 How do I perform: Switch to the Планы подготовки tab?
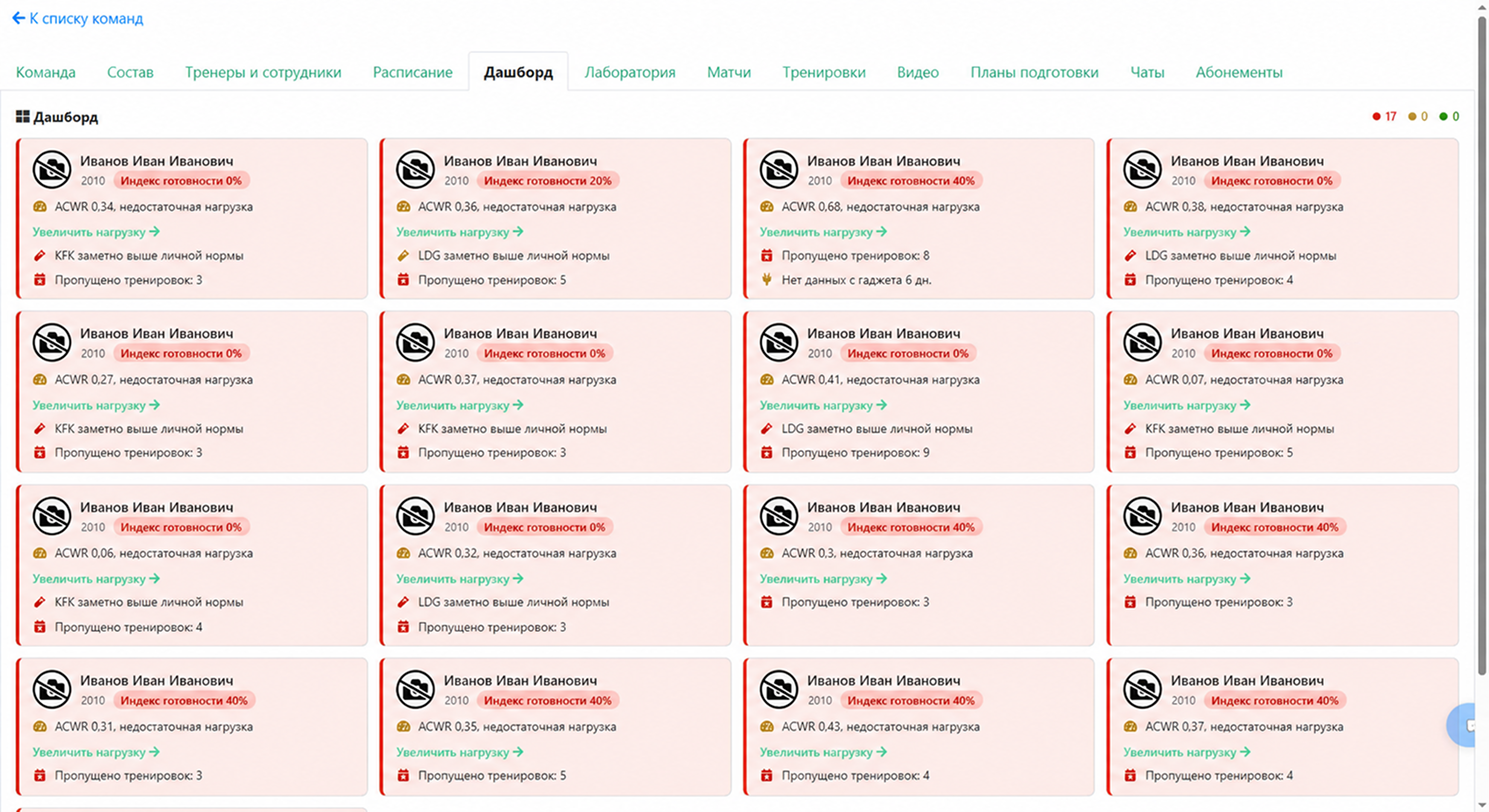tap(1034, 72)
